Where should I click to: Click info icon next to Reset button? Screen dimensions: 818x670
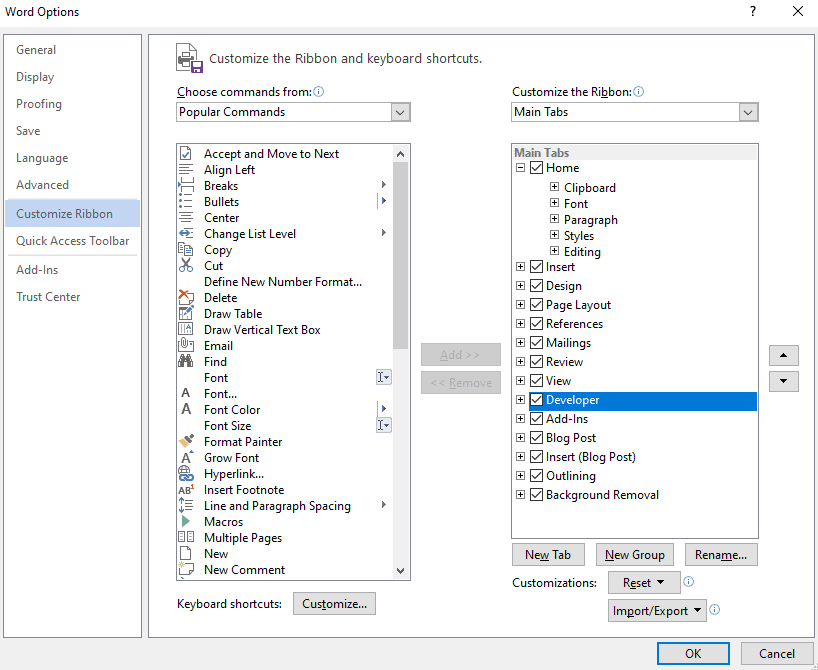click(x=689, y=581)
